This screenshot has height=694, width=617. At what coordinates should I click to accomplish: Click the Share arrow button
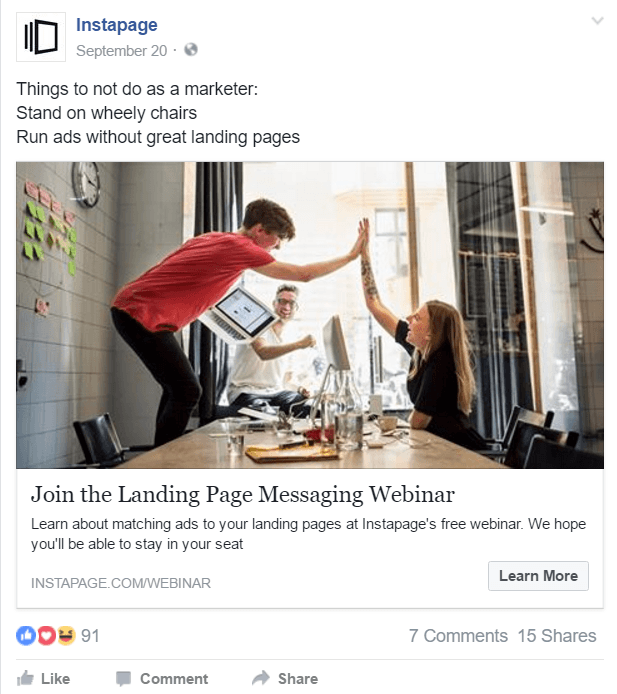(x=285, y=679)
